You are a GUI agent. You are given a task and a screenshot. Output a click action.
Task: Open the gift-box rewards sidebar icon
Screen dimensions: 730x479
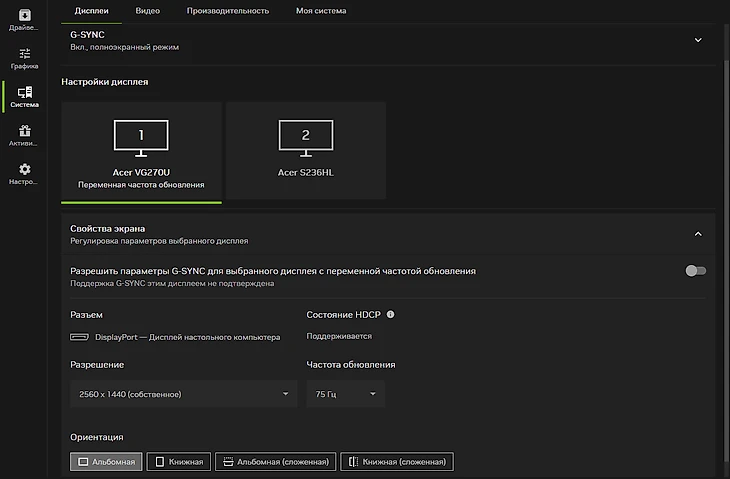point(24,135)
